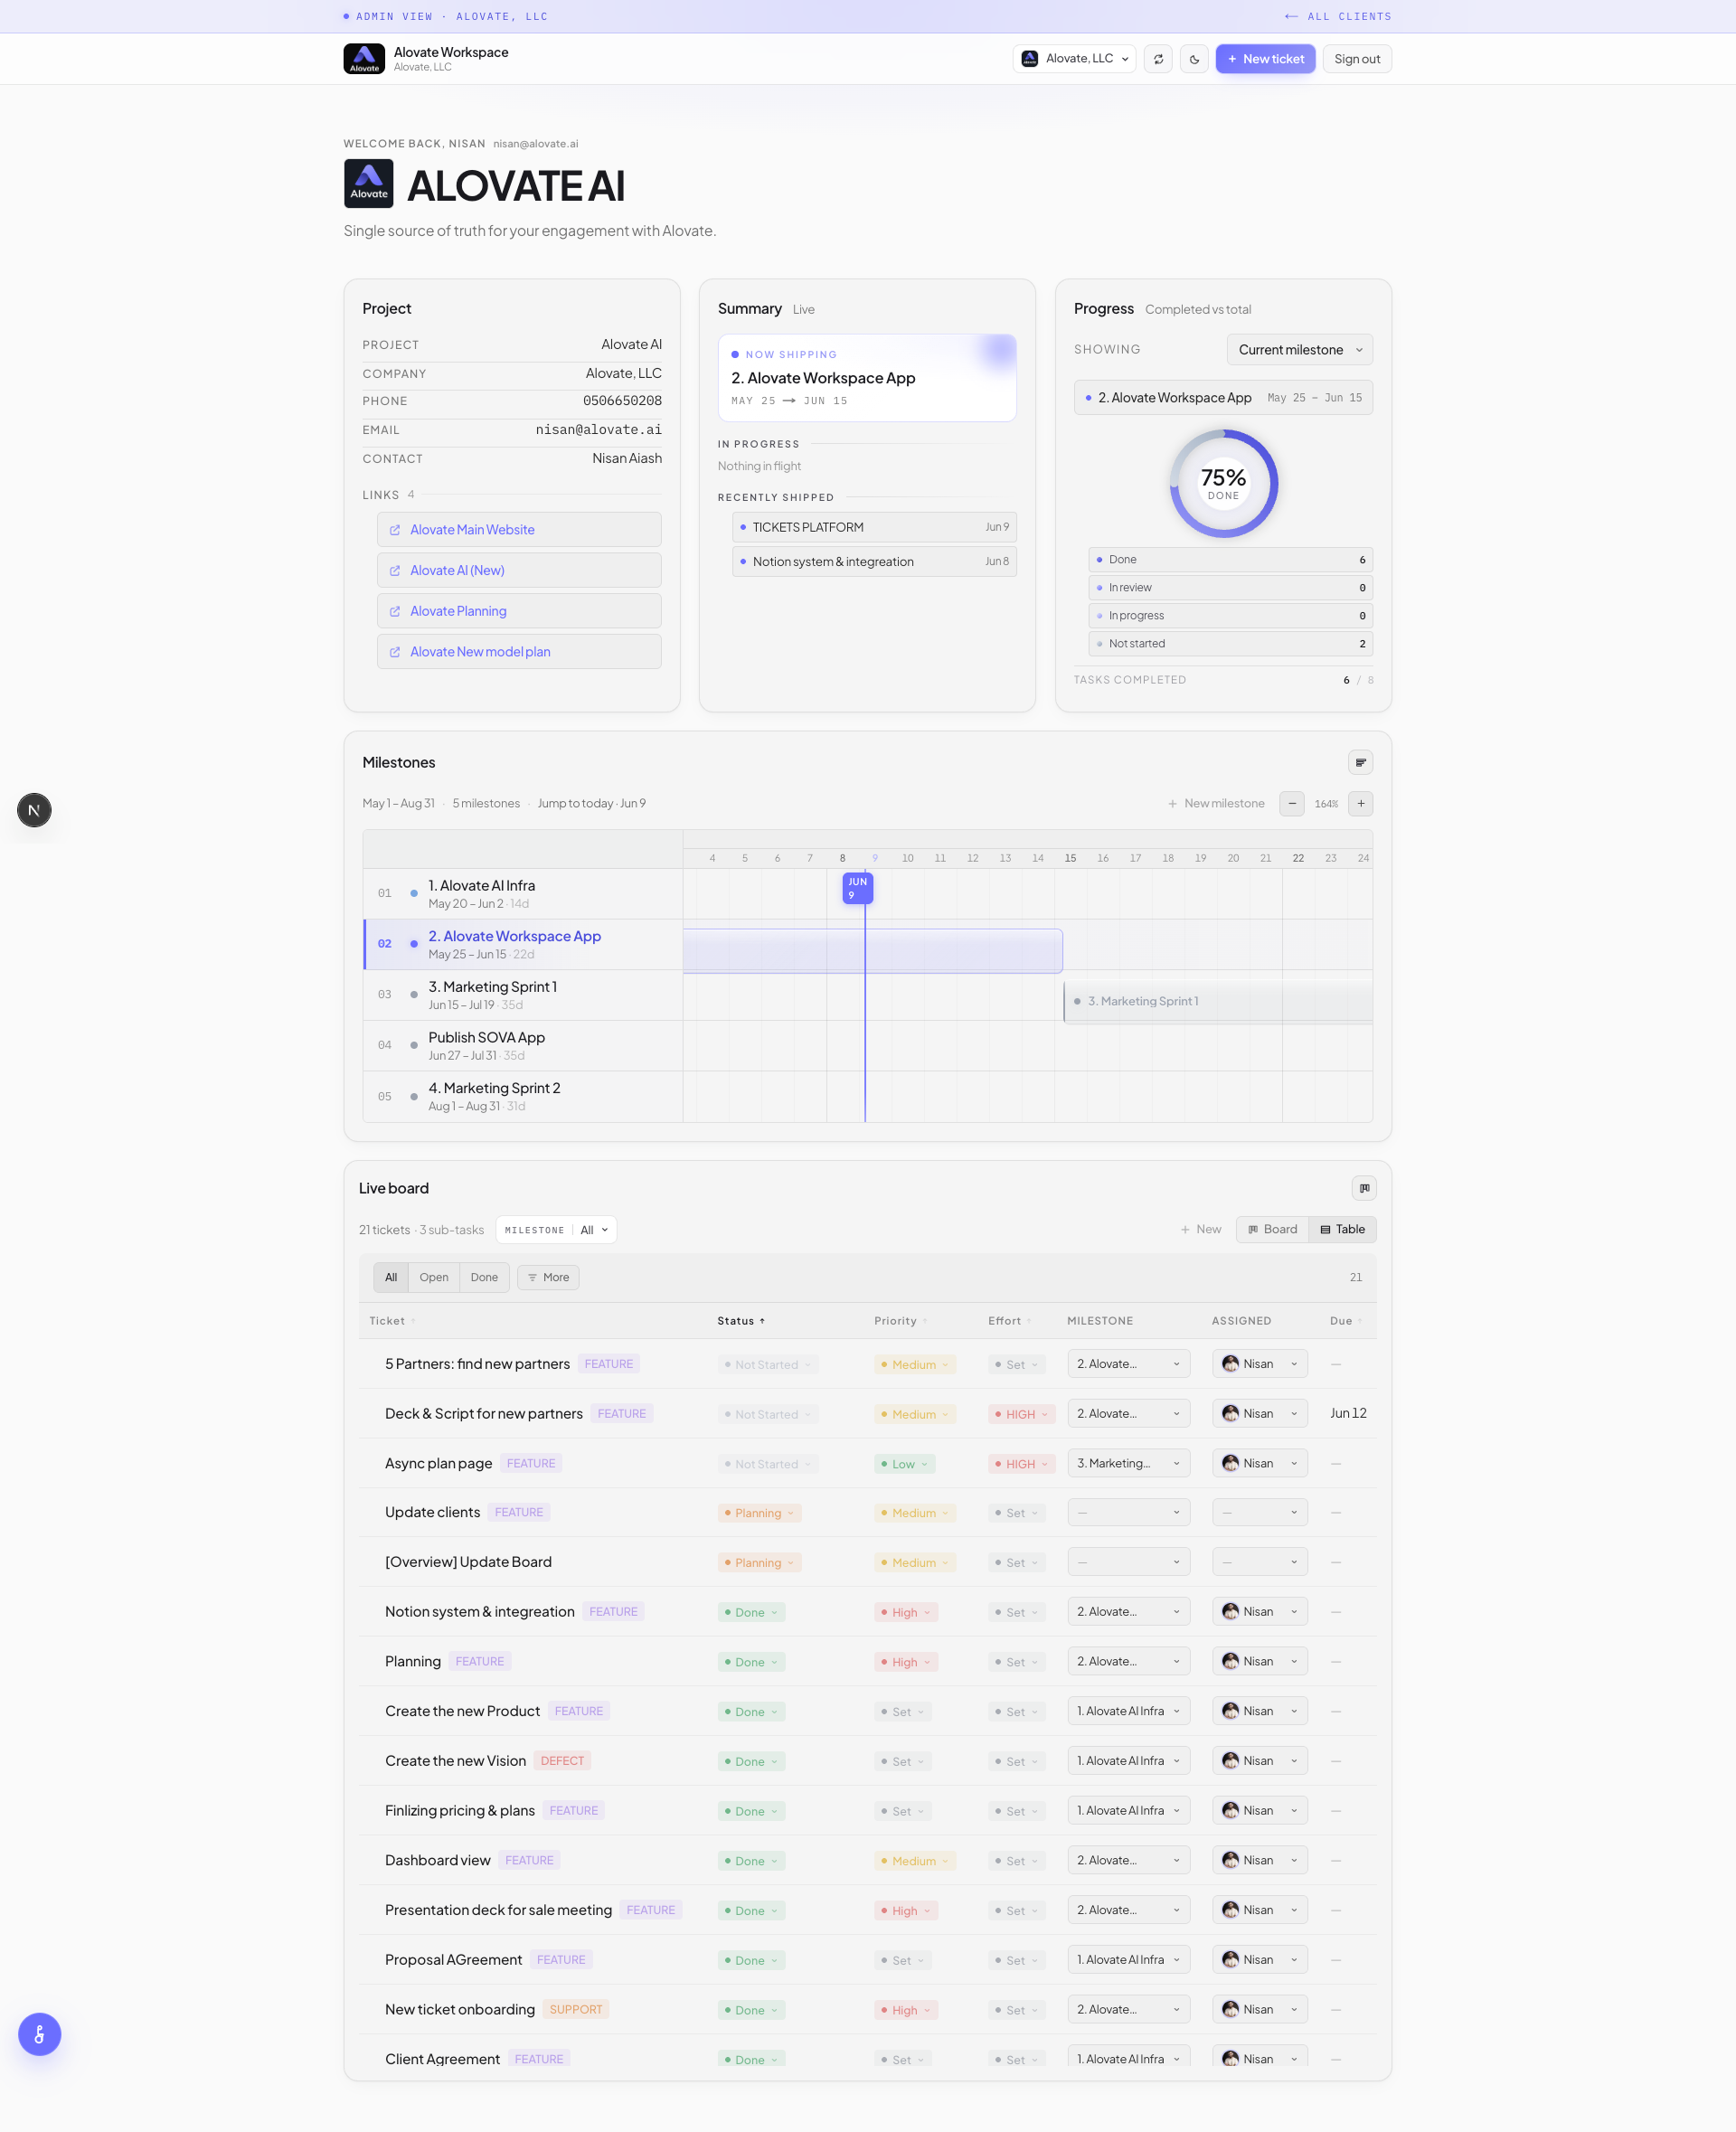Image resolution: width=1736 pixels, height=2132 pixels.
Task: Sort table by Ticket column
Action: tap(392, 1321)
